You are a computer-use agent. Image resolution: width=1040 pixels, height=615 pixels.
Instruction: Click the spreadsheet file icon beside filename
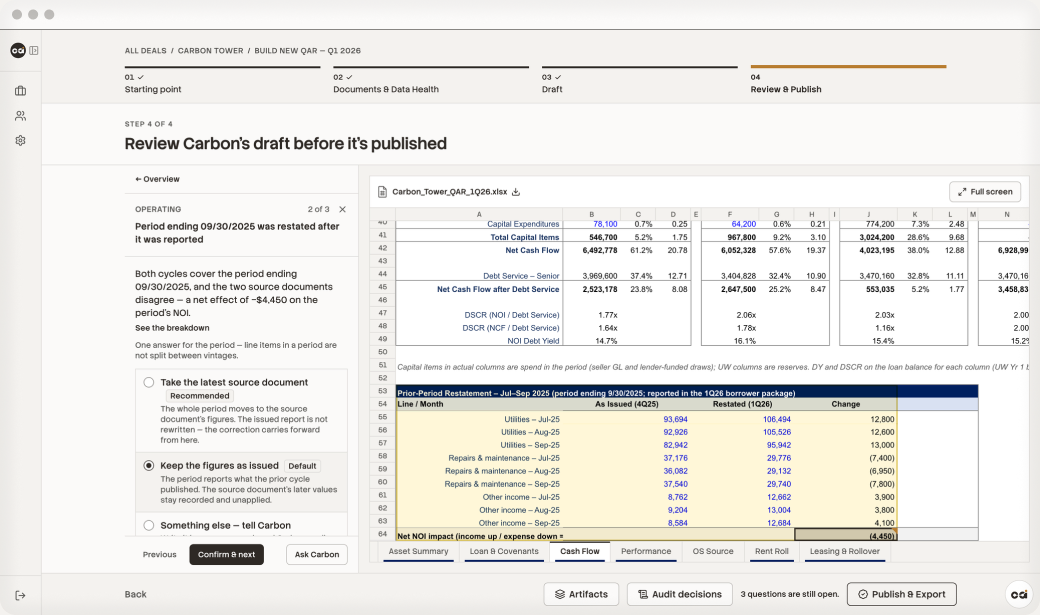pos(382,192)
